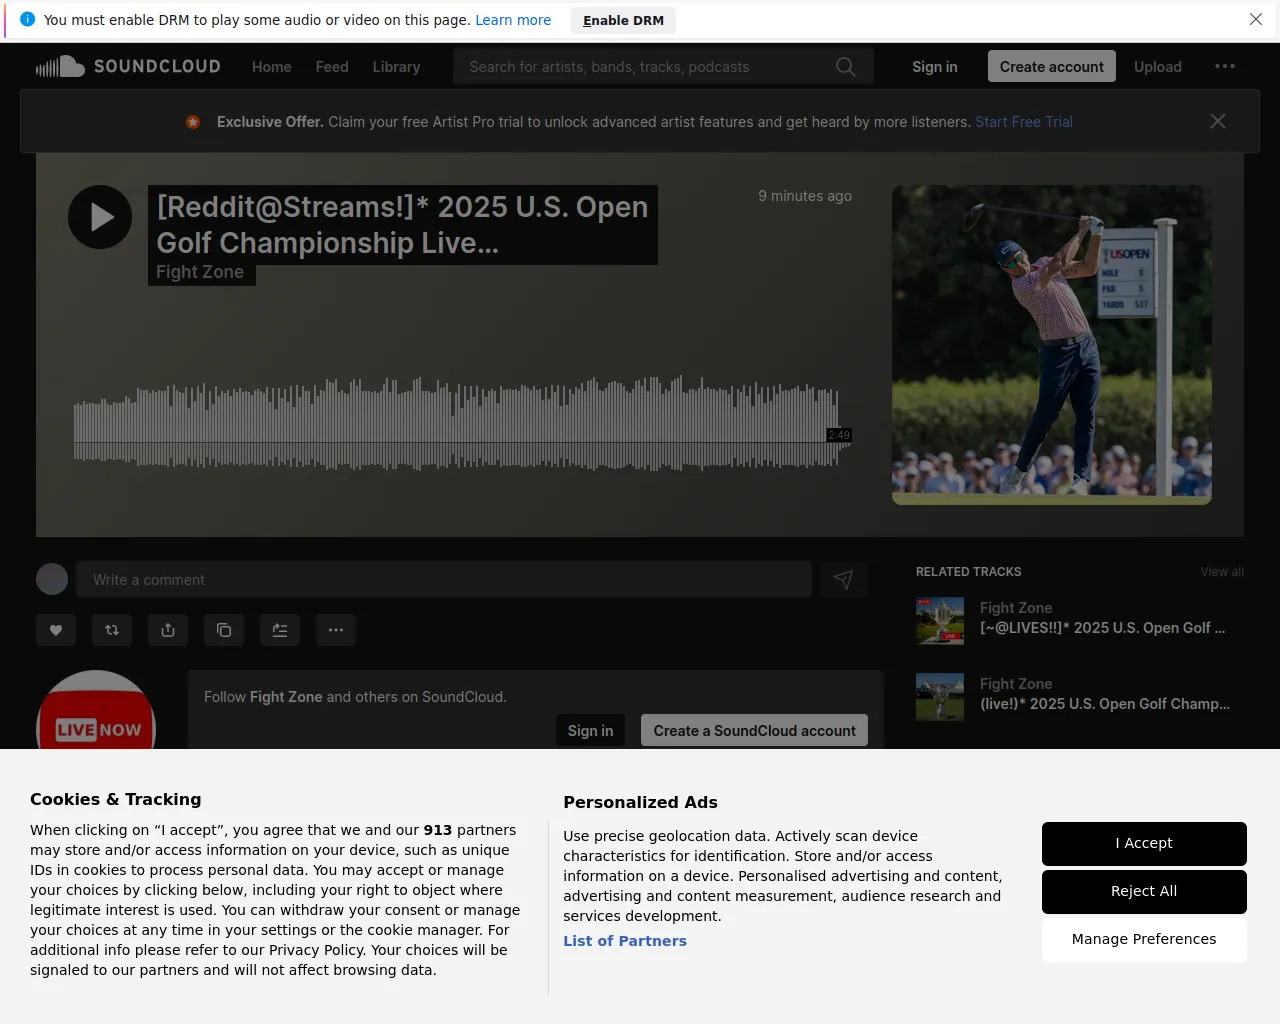Click Fight Zone above the [~@LIVES!!] track
This screenshot has height=1024, width=1280.
(1016, 608)
